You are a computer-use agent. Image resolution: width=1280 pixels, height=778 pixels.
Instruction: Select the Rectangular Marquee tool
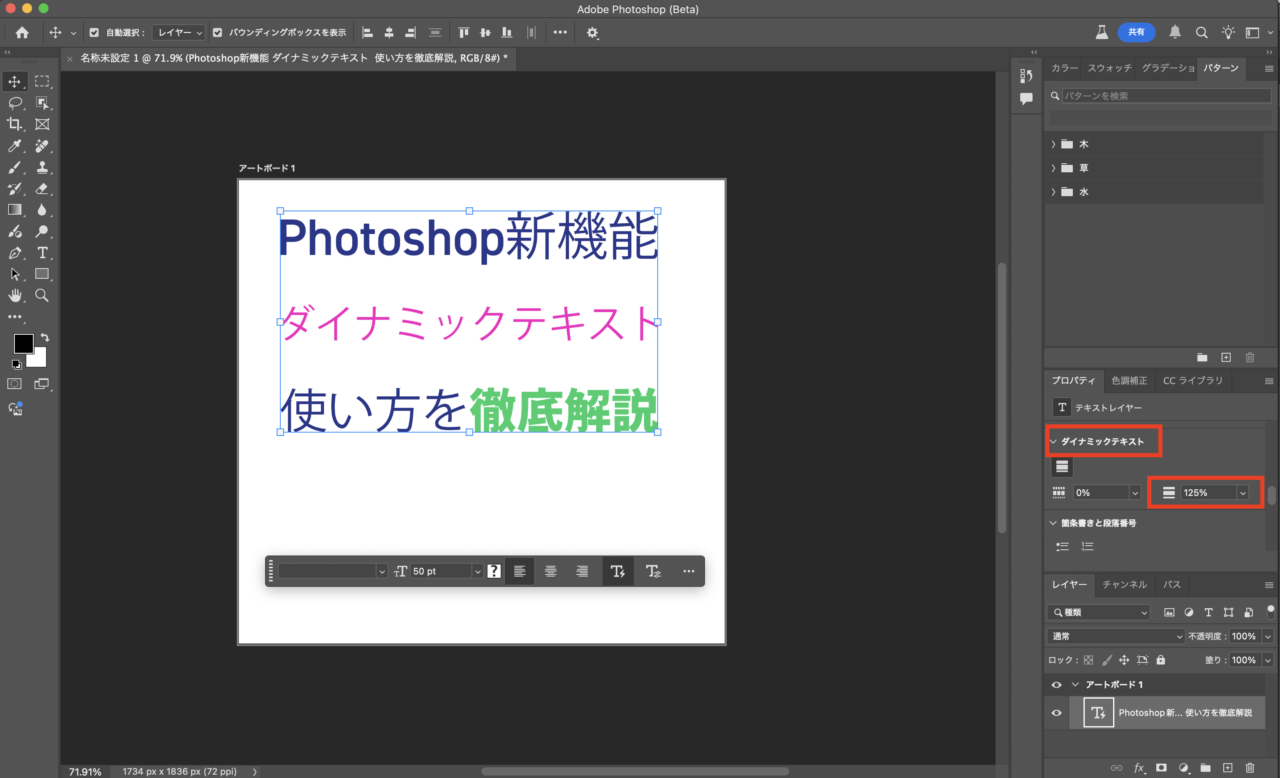click(x=42, y=81)
